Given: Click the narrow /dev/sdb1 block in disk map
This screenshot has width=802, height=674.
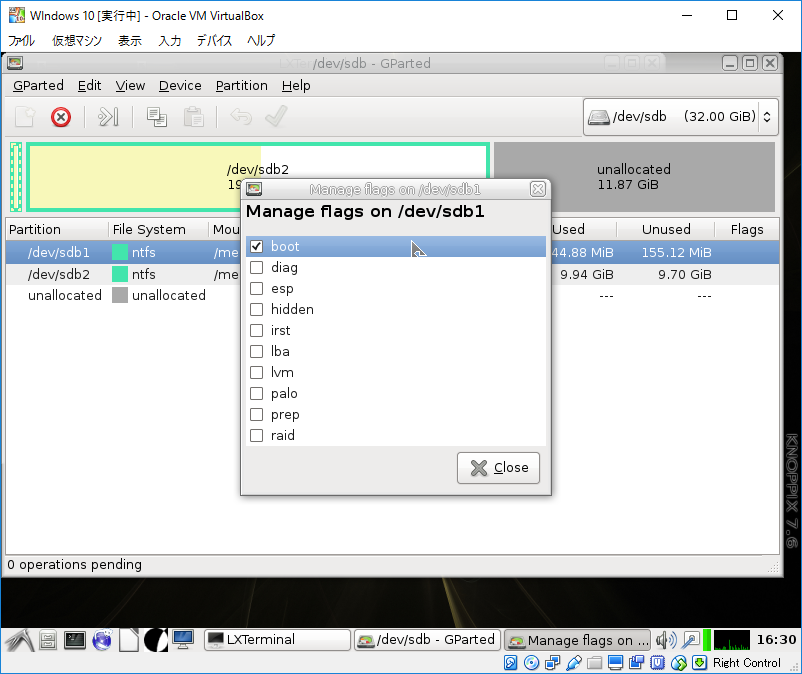Looking at the screenshot, I should click(x=16, y=177).
